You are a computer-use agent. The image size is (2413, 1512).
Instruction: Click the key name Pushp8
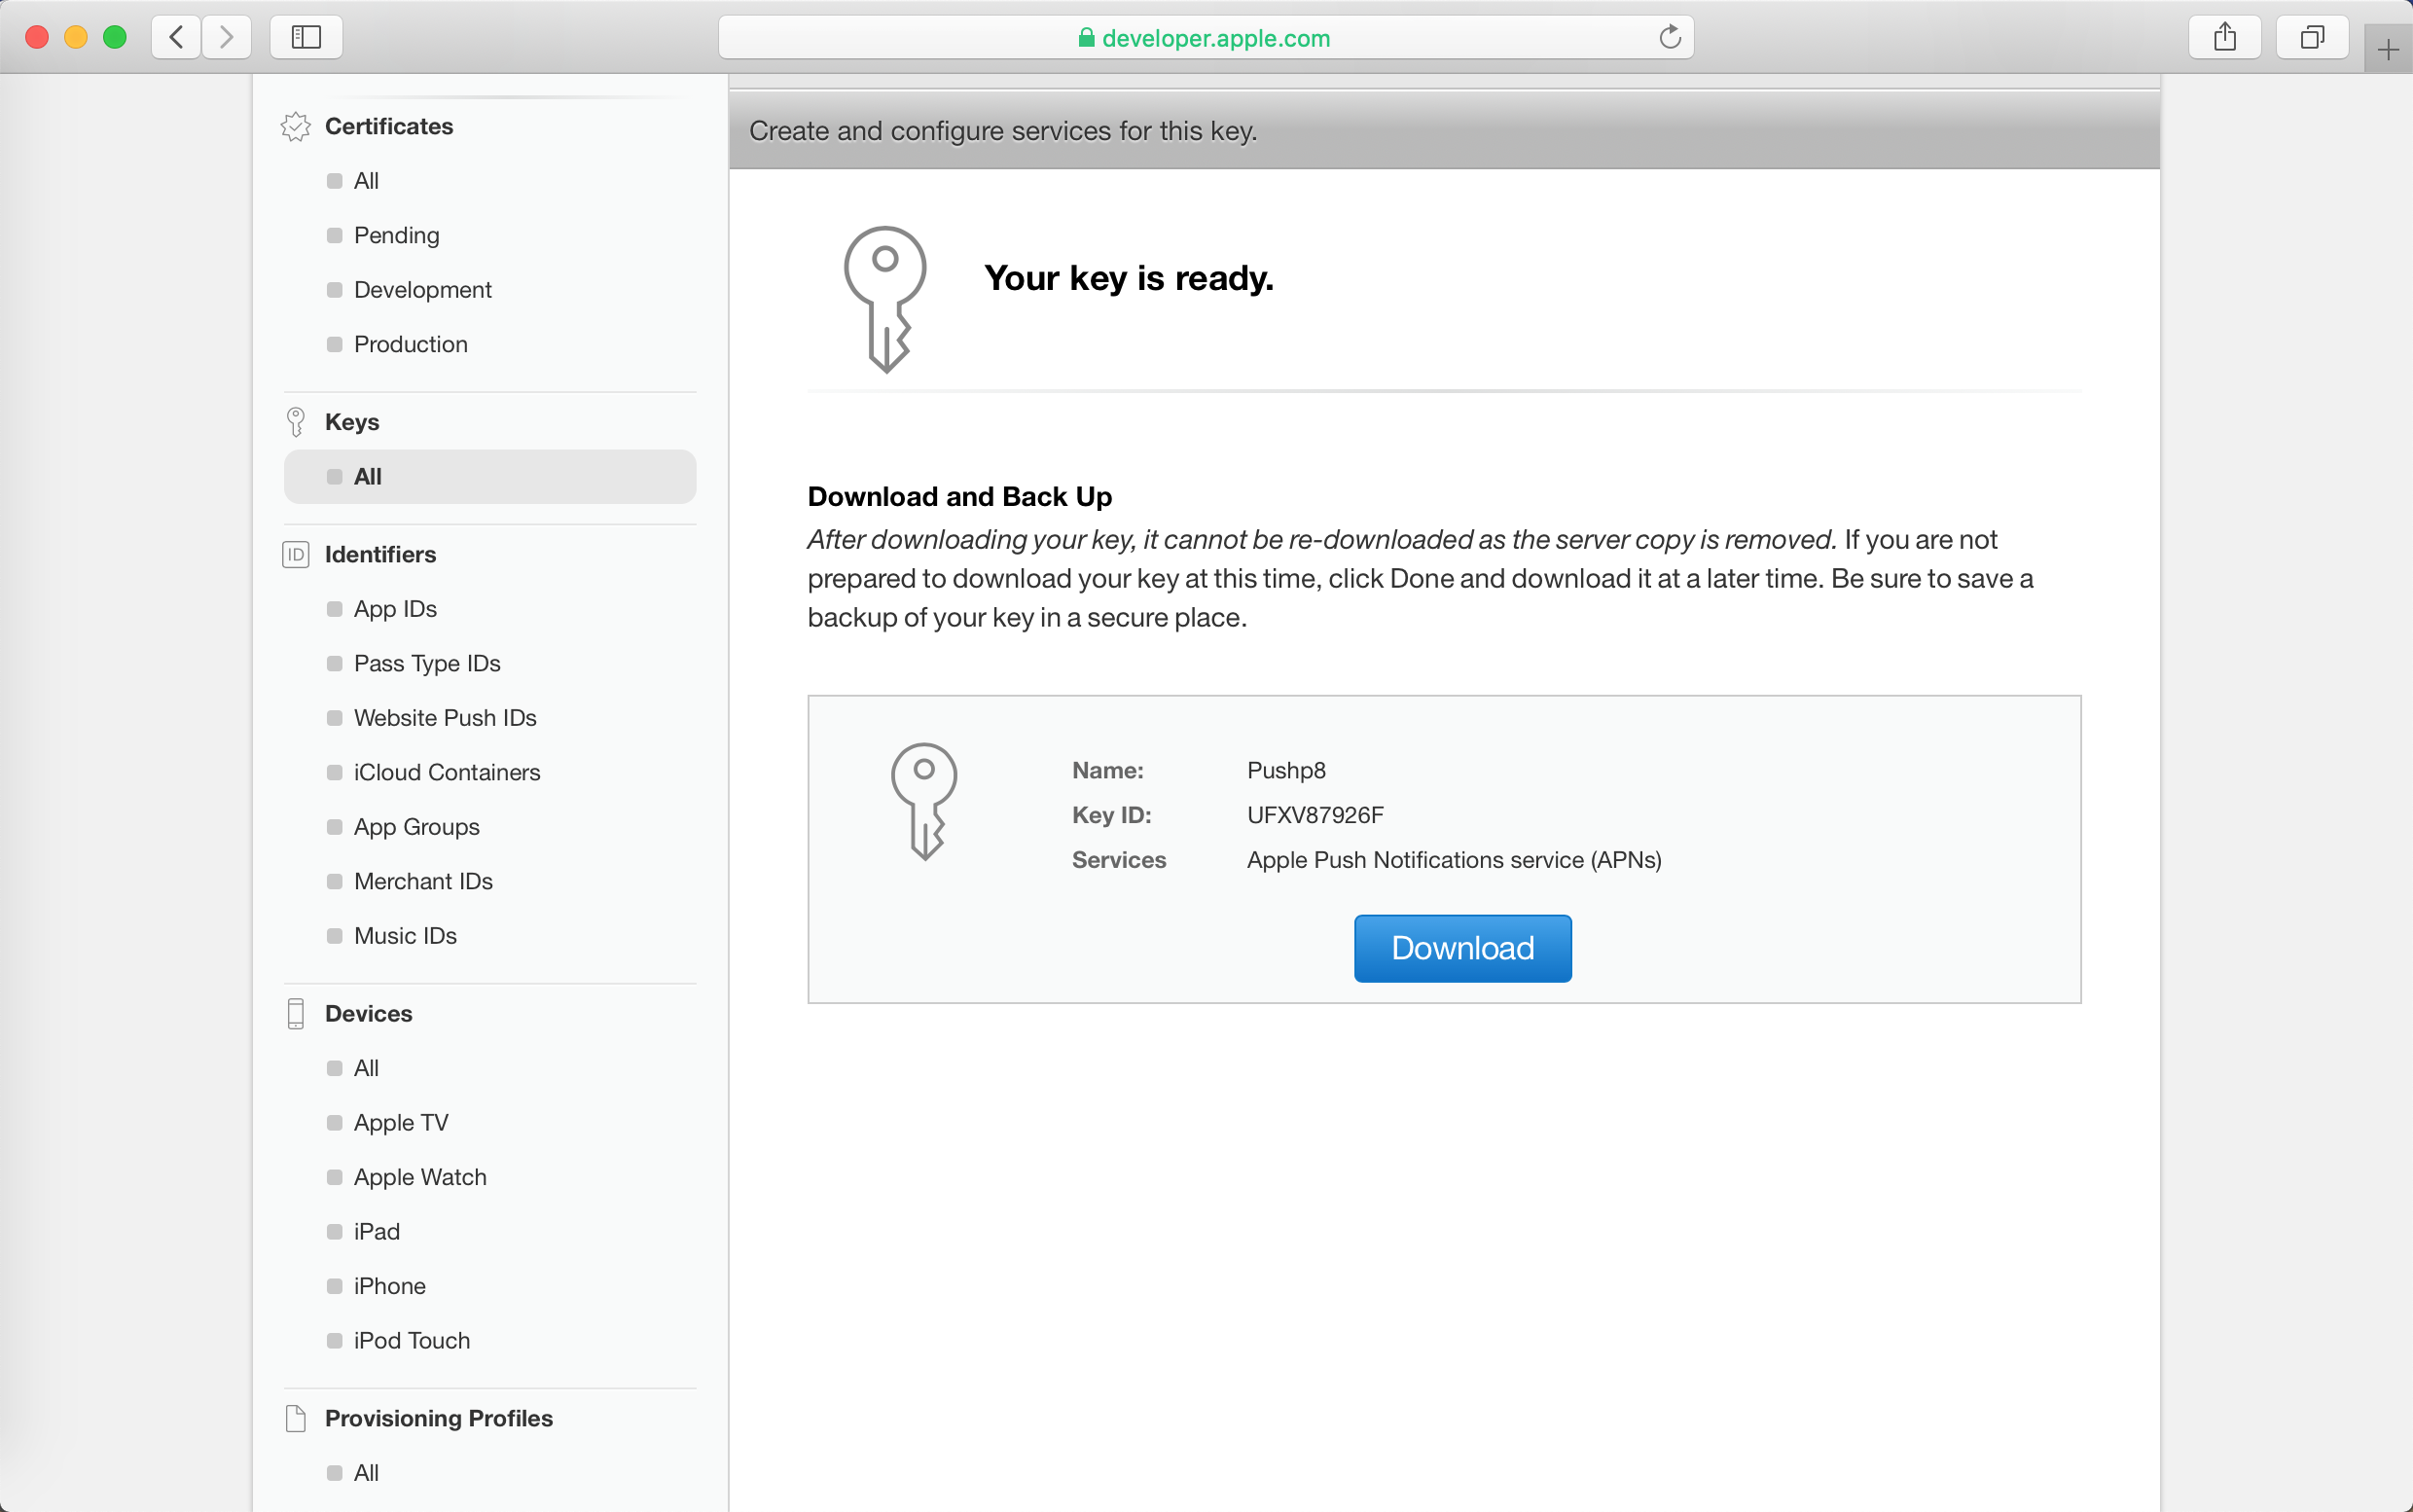click(x=1286, y=771)
